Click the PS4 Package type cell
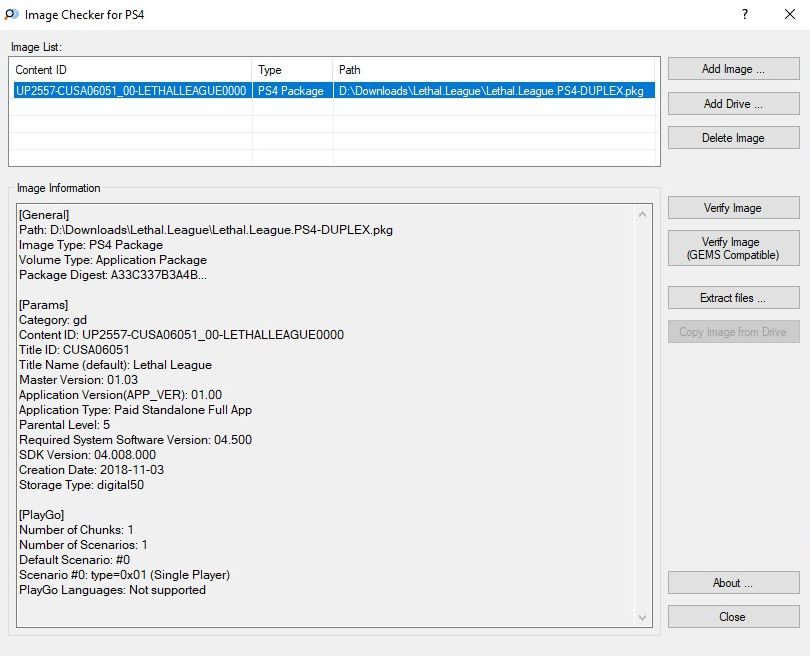Screen dimensions: 810x656 pyautogui.click(x=291, y=91)
